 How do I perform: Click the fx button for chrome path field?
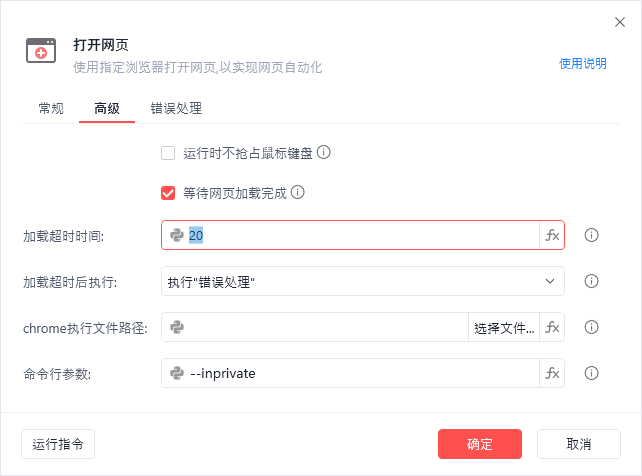[552, 327]
